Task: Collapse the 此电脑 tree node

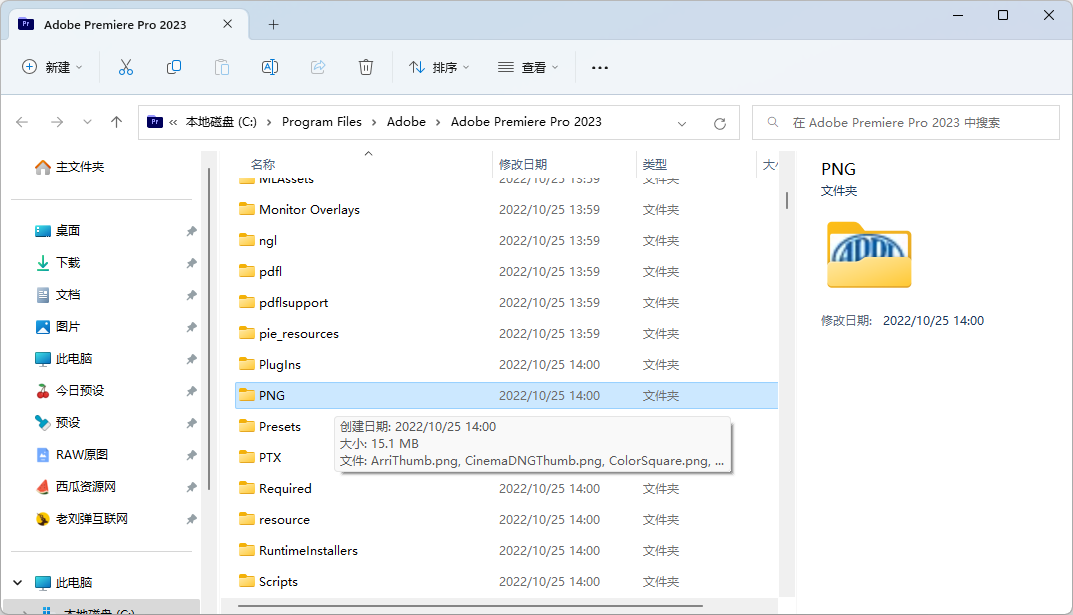Action: click(x=18, y=583)
